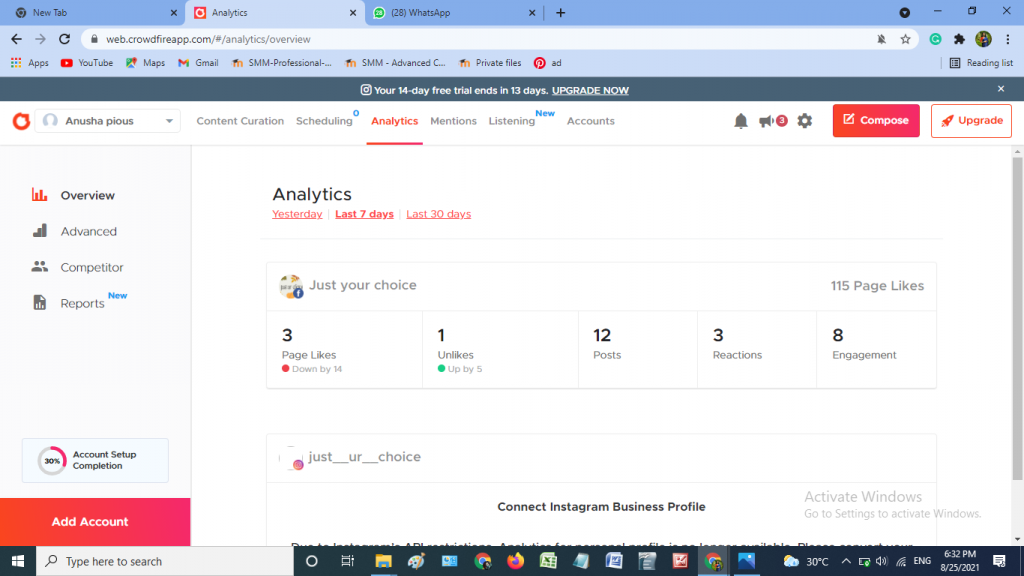Click the Just your choice page avatar

pos(291,286)
